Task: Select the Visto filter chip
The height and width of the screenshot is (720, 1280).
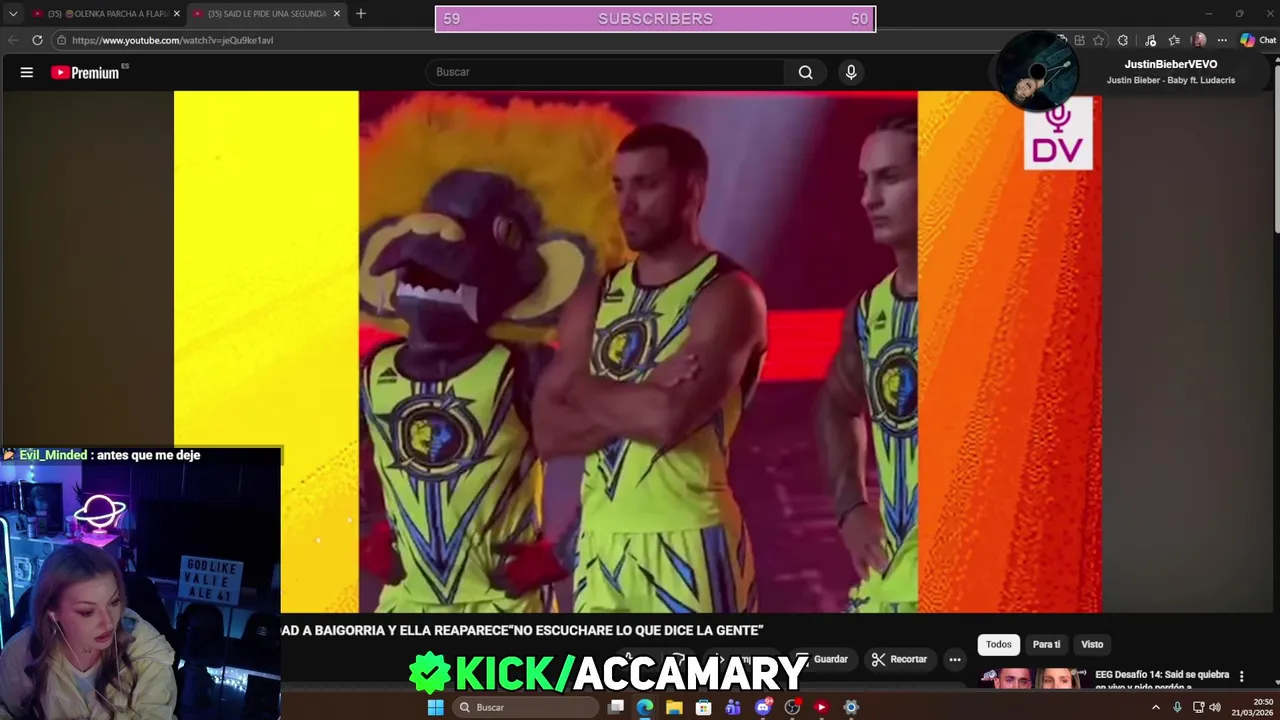Action: pos(1092,644)
